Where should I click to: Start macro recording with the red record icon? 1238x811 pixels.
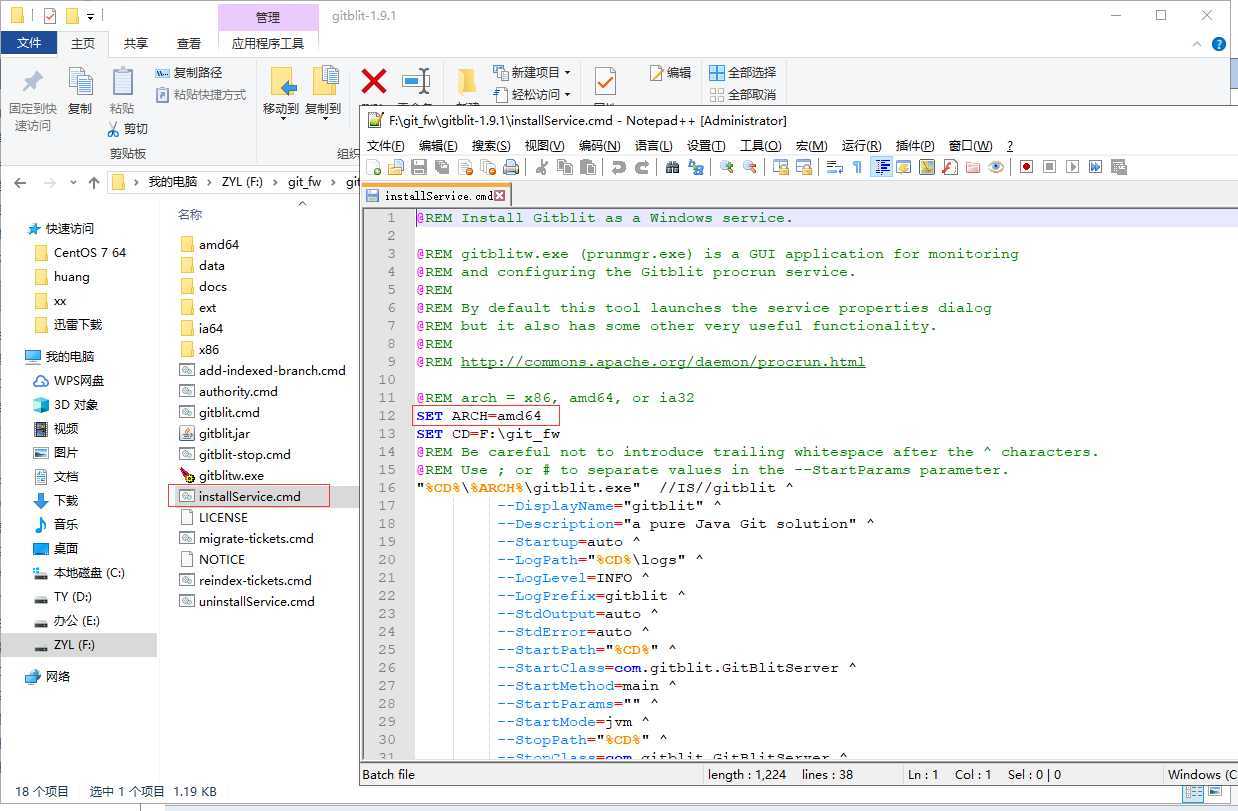click(x=1026, y=167)
